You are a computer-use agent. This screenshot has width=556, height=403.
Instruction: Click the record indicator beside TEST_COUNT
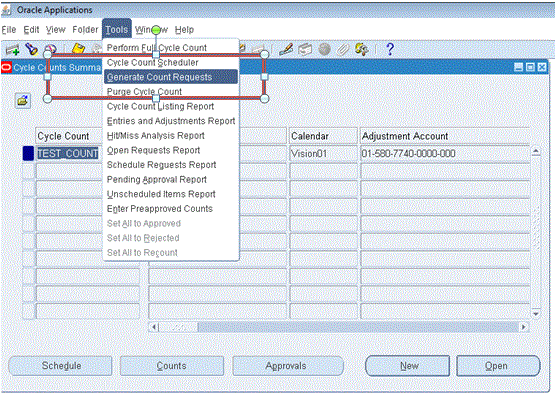[x=28, y=153]
